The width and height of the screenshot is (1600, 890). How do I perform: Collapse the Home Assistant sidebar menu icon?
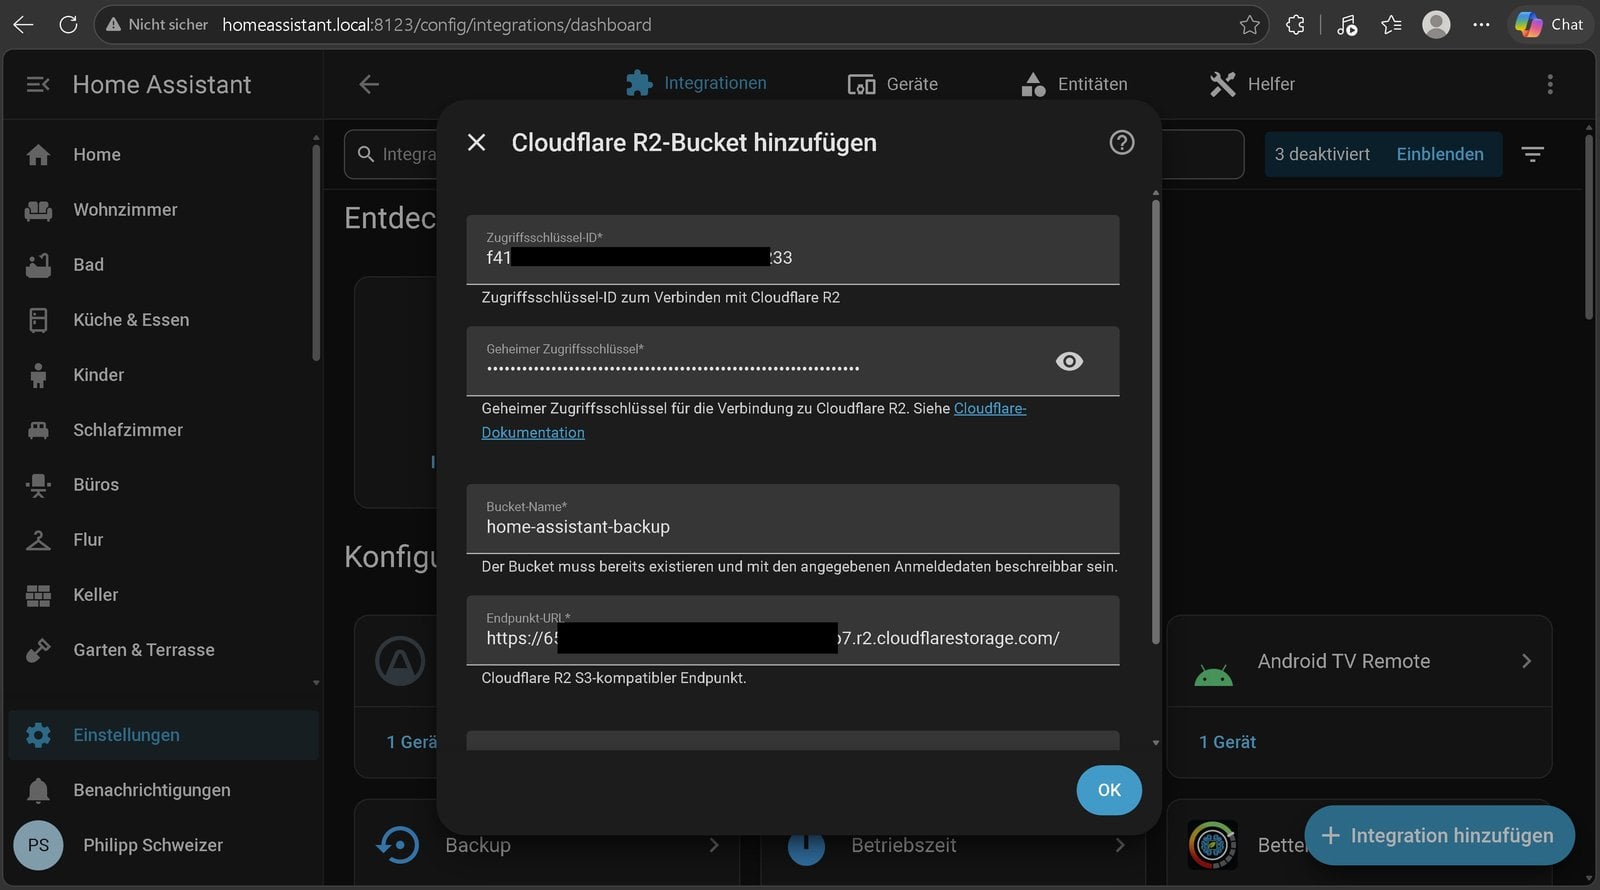click(x=38, y=85)
